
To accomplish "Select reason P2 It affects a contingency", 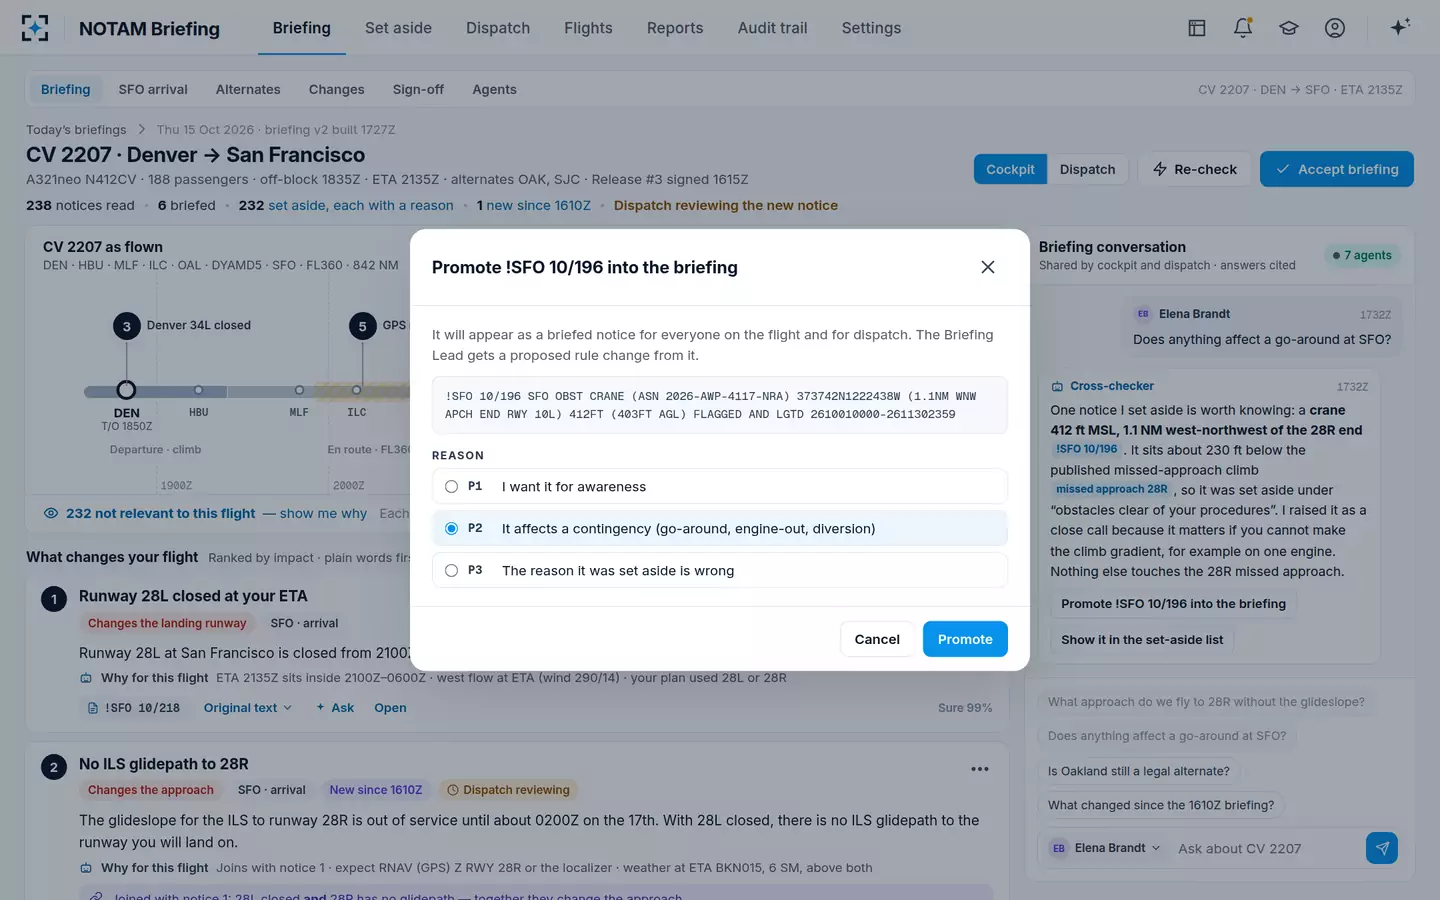I will pyautogui.click(x=720, y=529).
